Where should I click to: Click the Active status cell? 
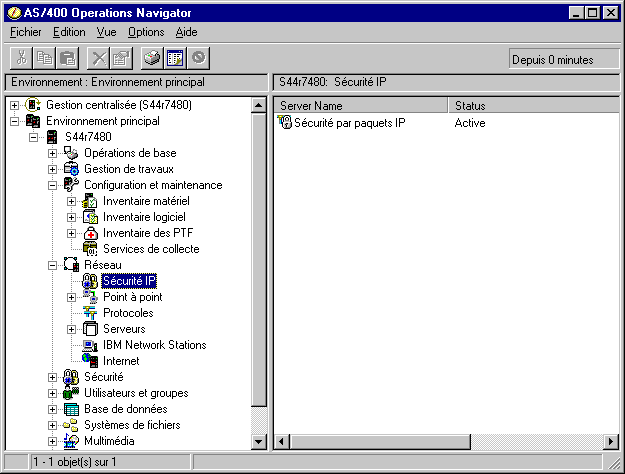point(470,123)
